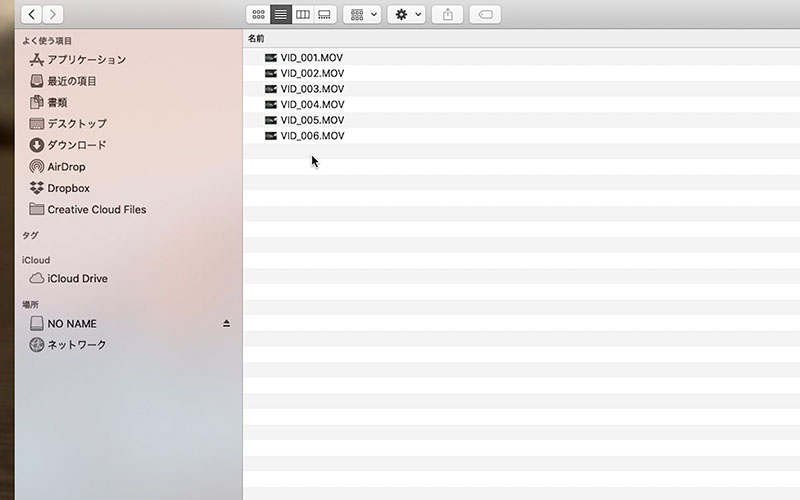Screen dimensions: 800x500
Task: Click the back navigation arrow
Action: tap(32, 14)
